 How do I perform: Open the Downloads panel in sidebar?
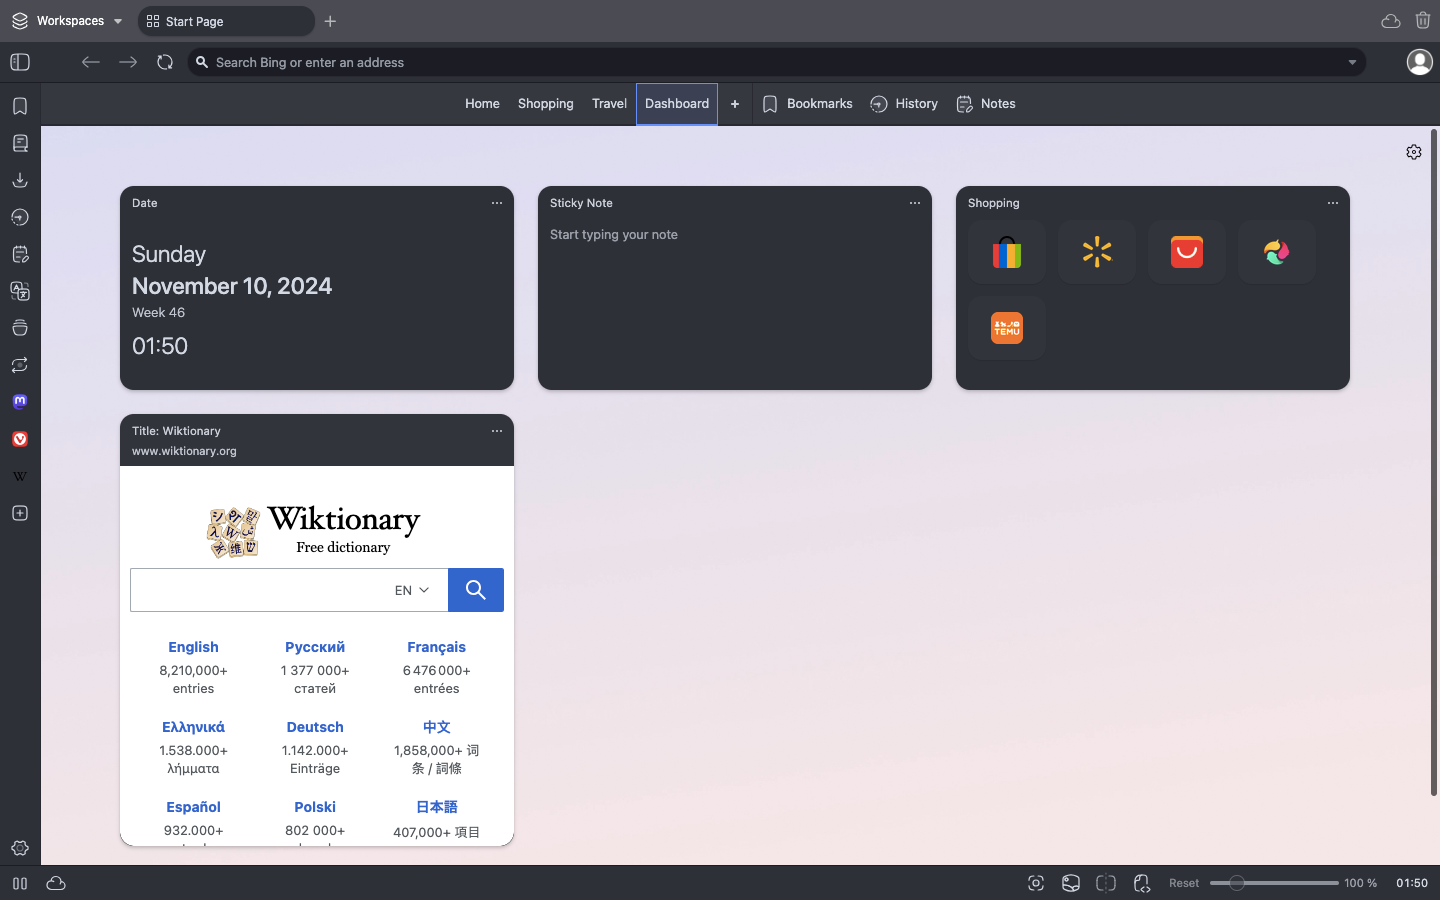(x=20, y=180)
